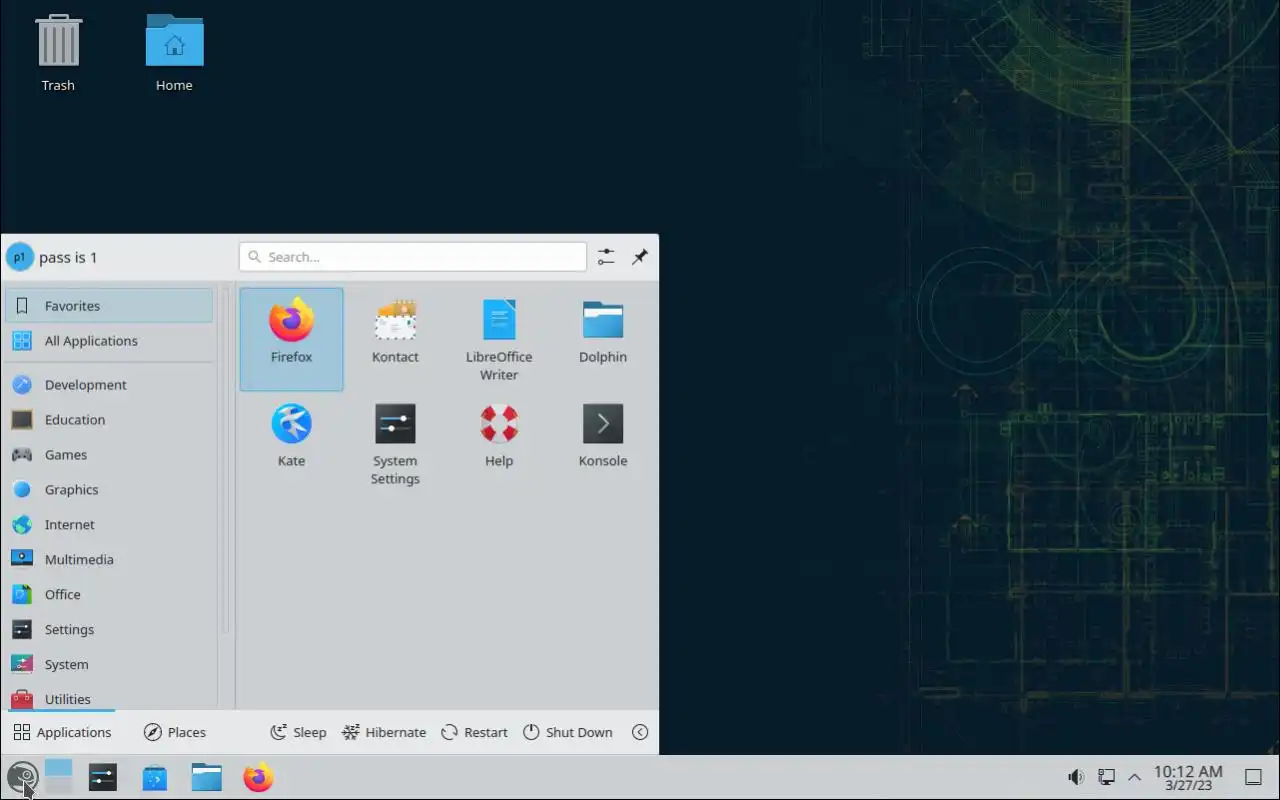Open Discover software center in the taskbar

click(x=155, y=777)
